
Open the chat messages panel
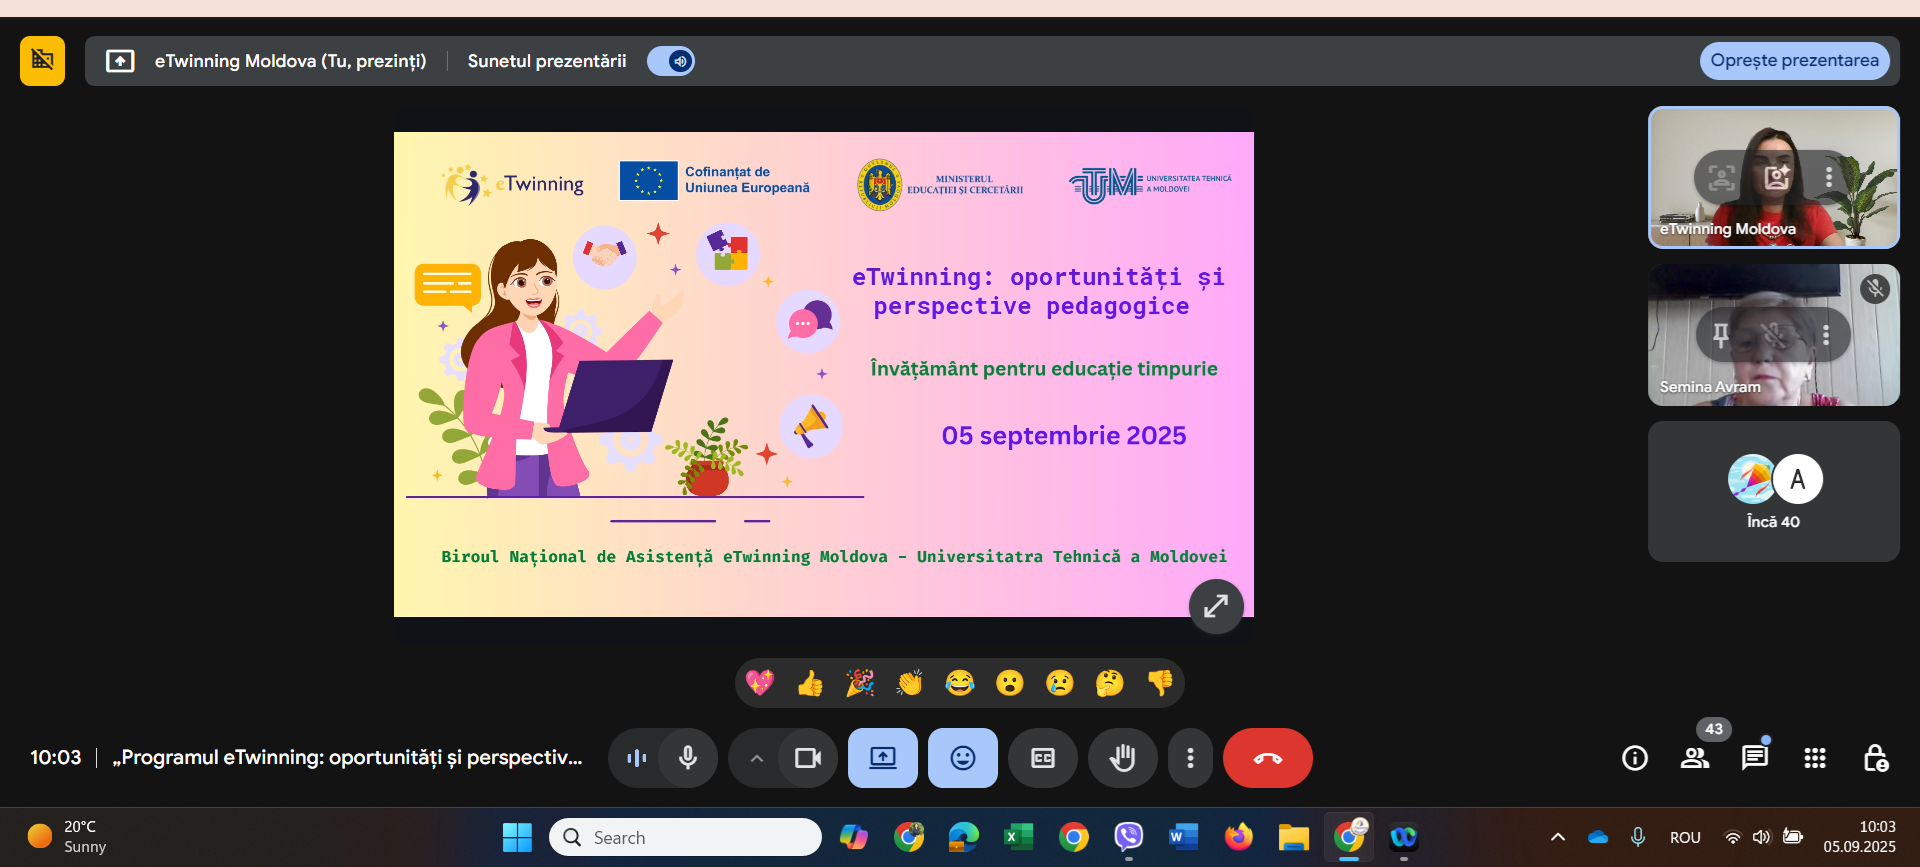[x=1755, y=758]
